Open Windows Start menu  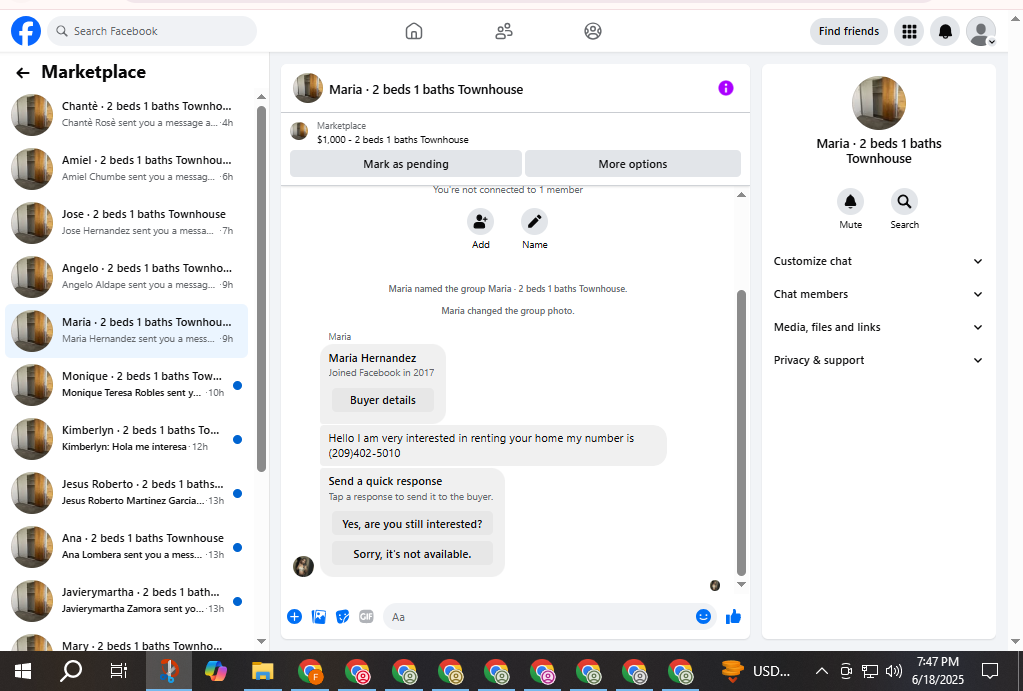click(23, 671)
